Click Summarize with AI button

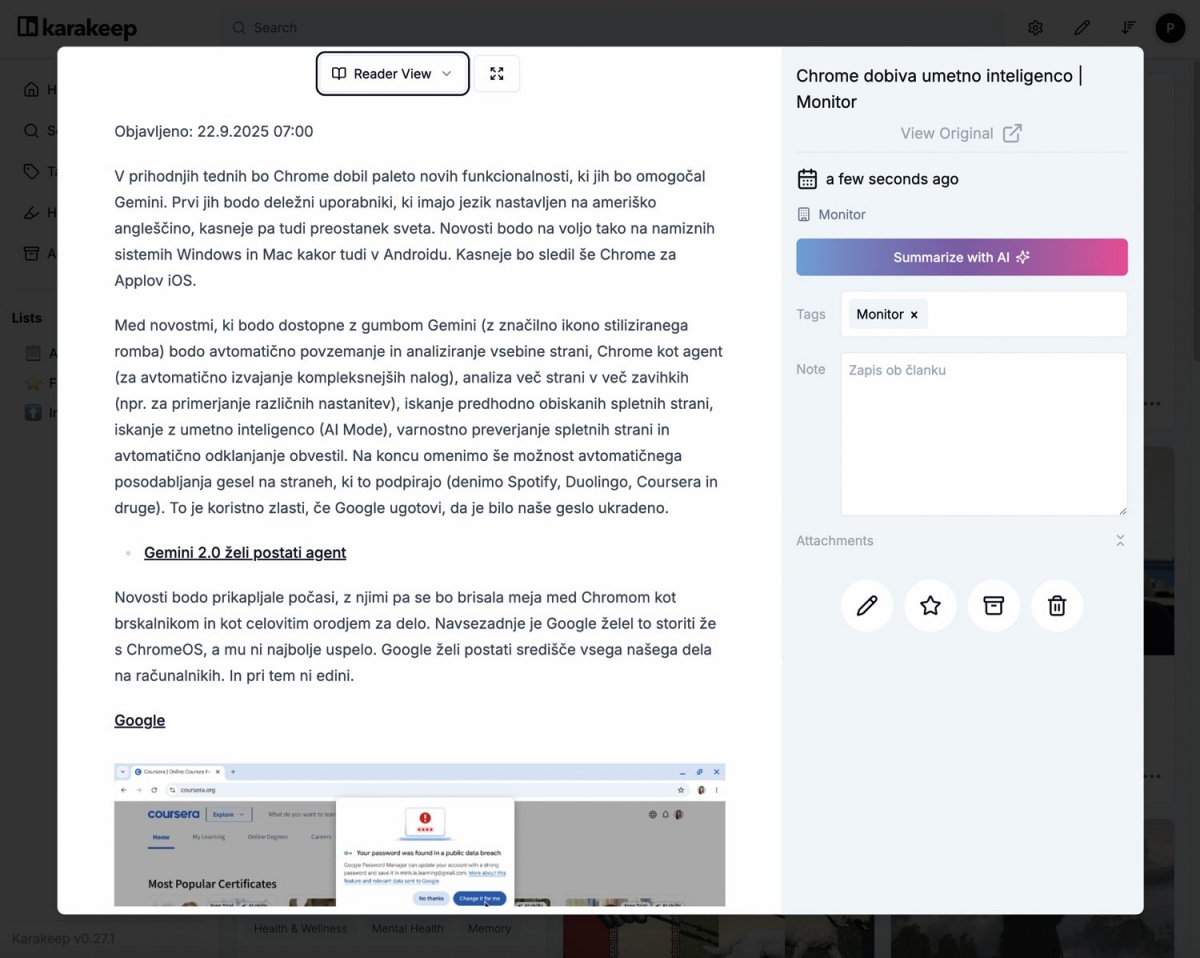[x=961, y=257]
